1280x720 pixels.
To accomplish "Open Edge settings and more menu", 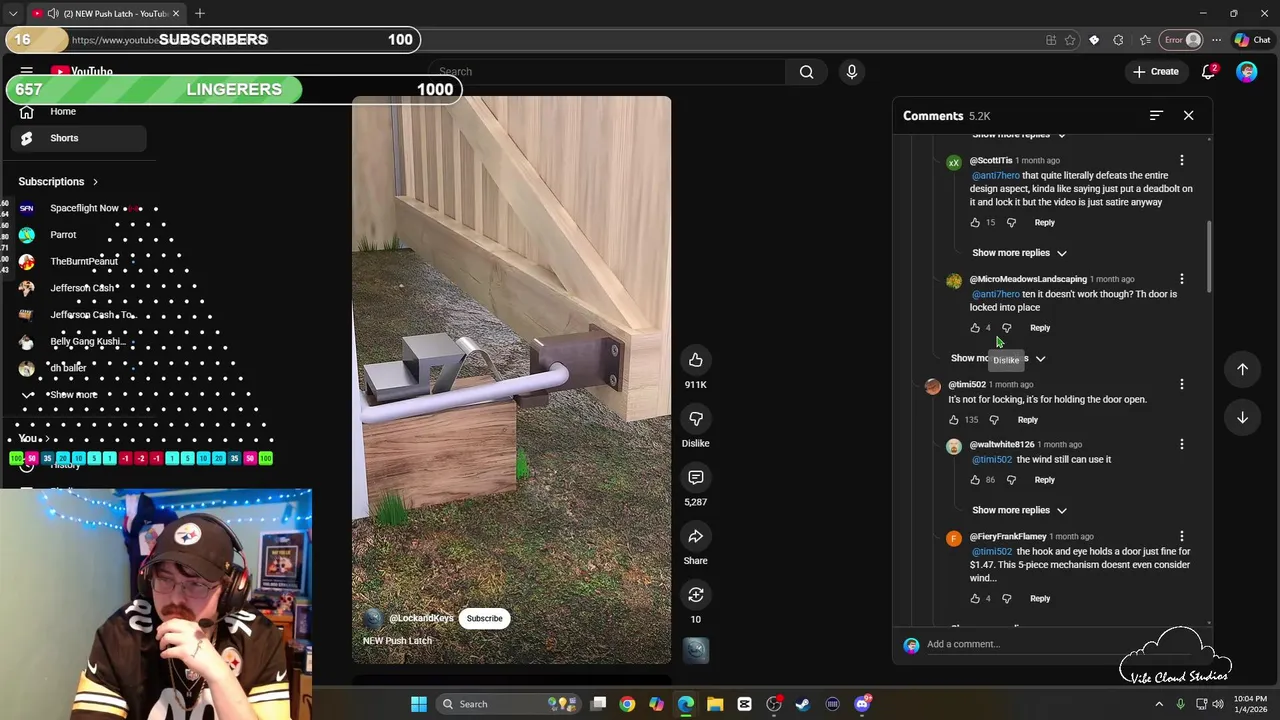I will [x=1216, y=40].
